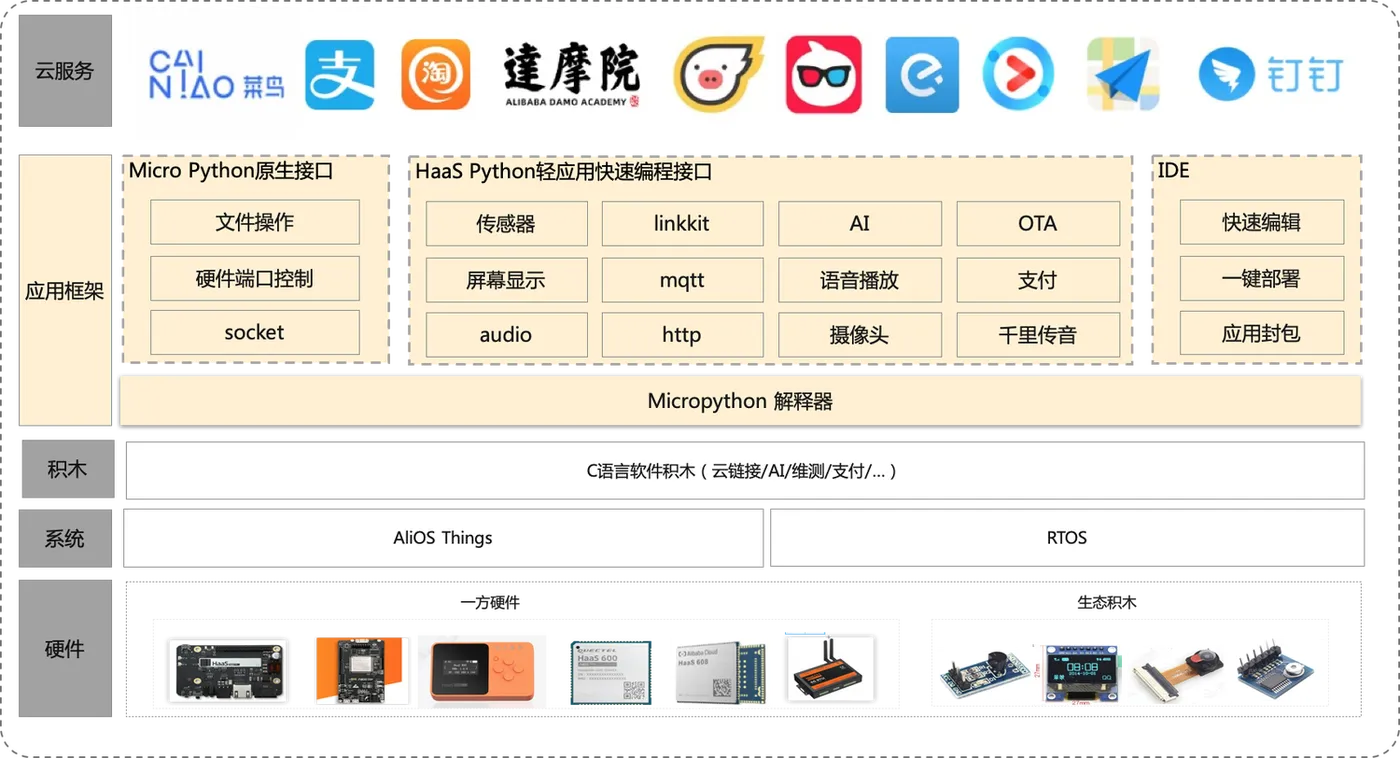
Task: Select the black HaaS board image
Action: (228, 671)
